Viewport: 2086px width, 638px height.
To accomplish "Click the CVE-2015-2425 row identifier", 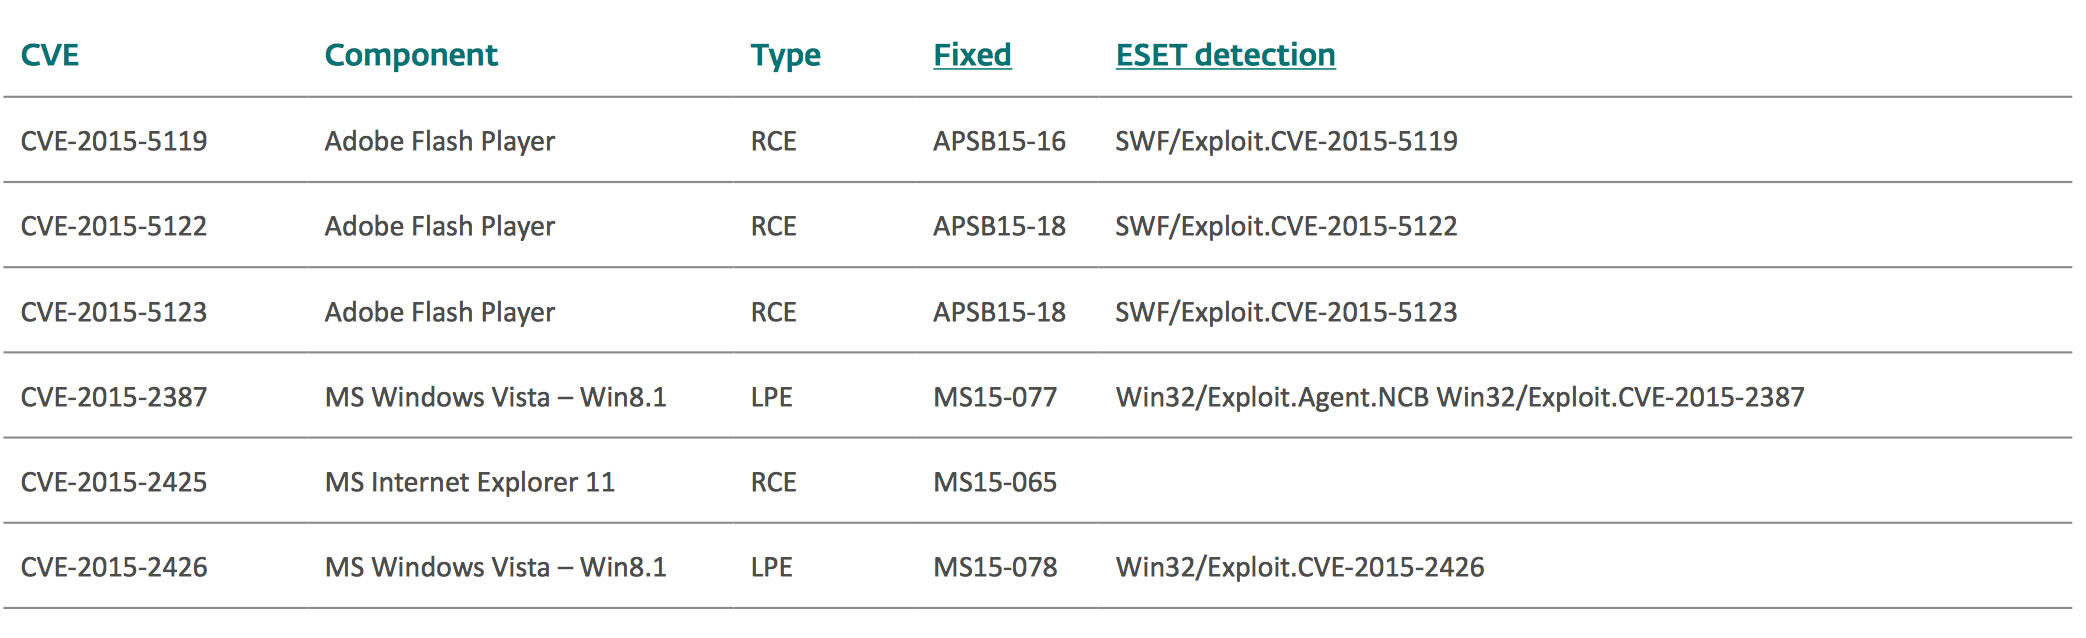I will [x=114, y=482].
